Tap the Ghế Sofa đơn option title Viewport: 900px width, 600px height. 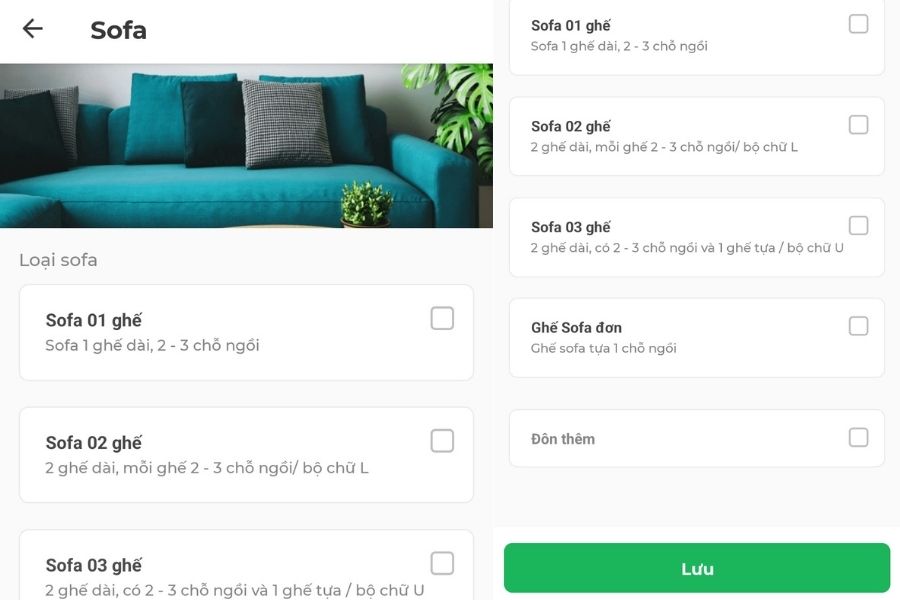click(576, 327)
